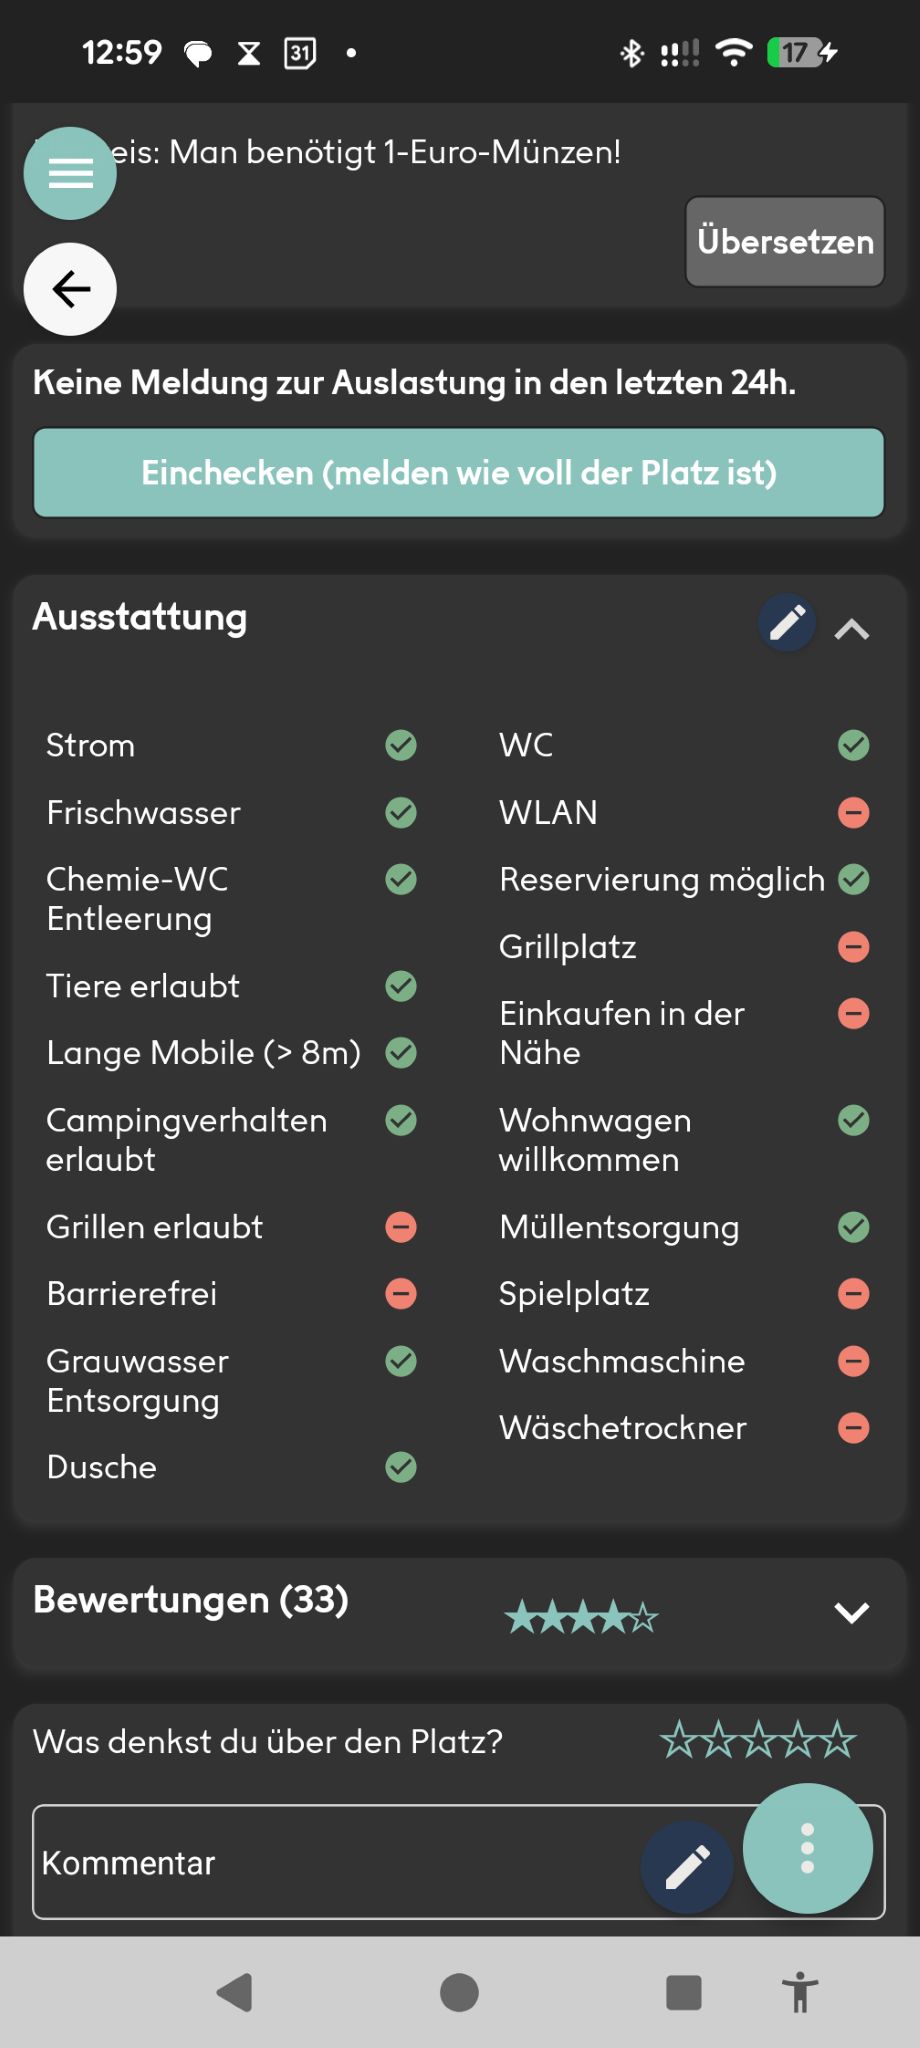Rate the place with the third star

[758, 1740]
